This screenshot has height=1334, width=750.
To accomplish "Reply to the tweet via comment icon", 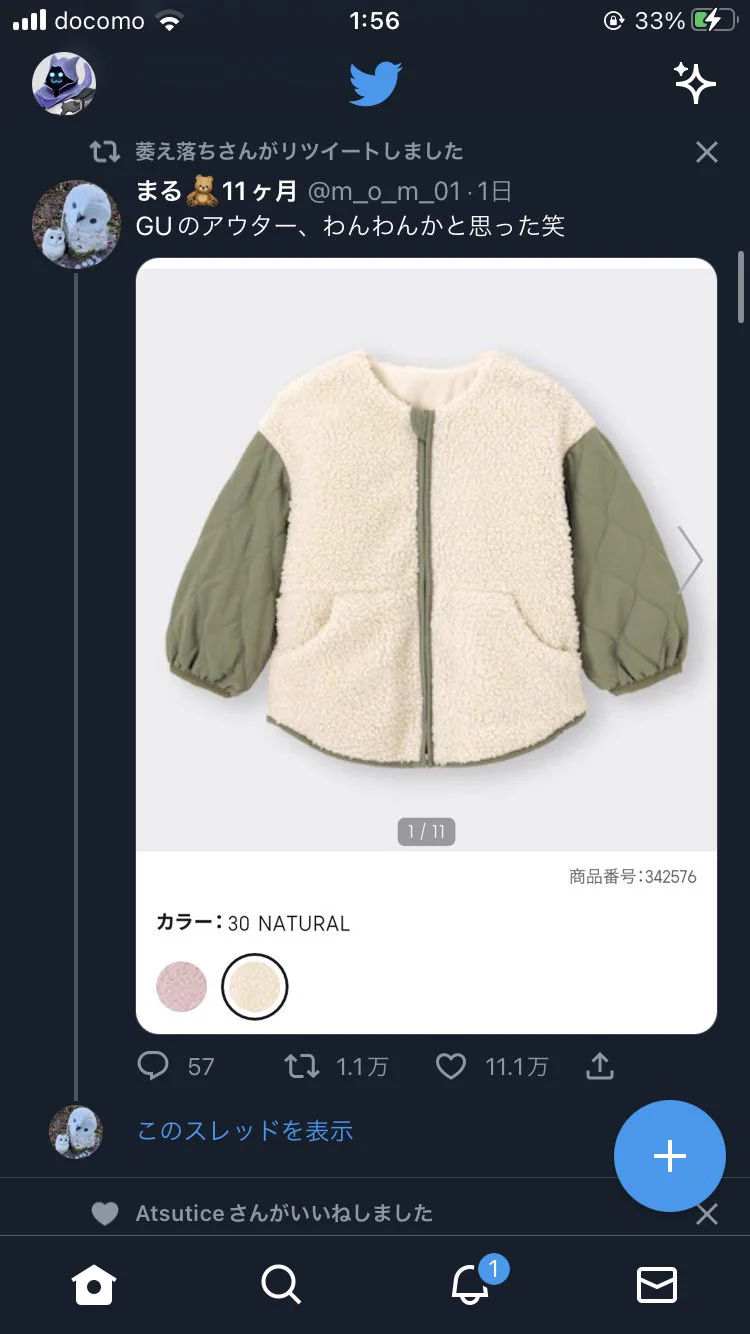I will 153,1066.
